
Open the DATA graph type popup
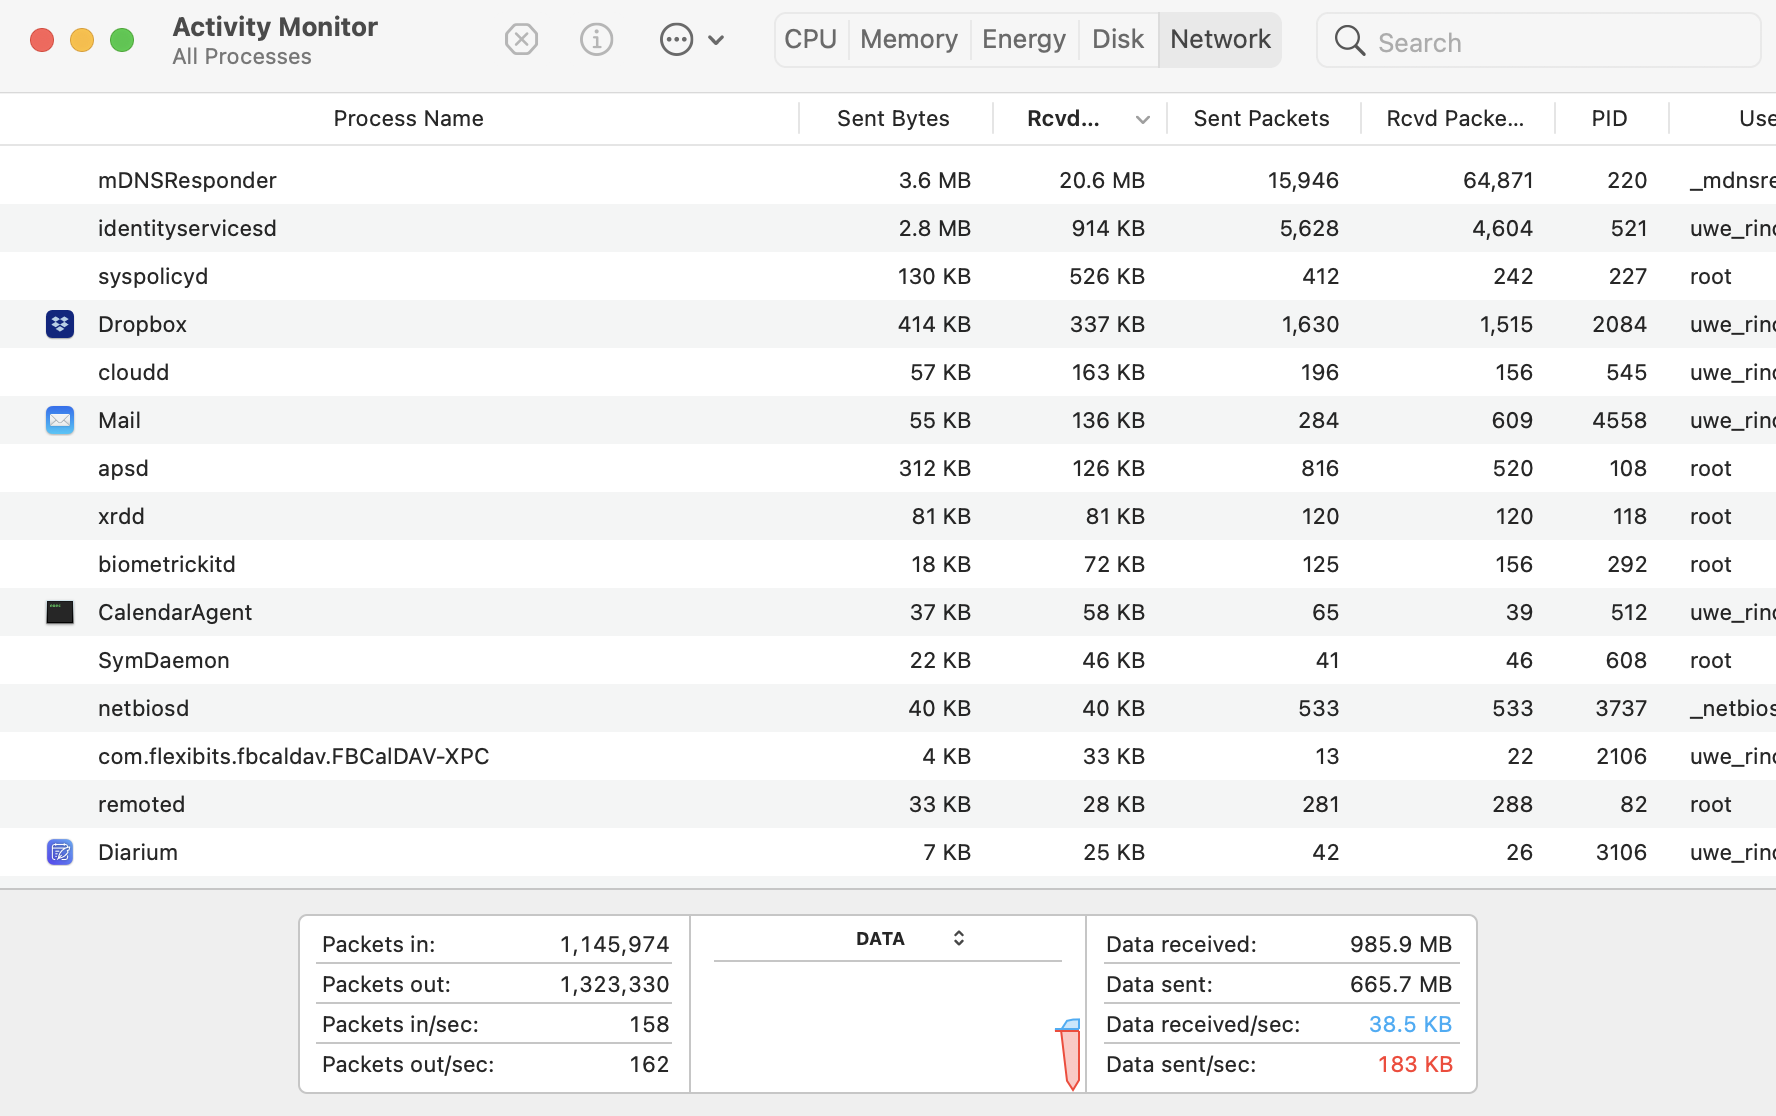point(910,939)
